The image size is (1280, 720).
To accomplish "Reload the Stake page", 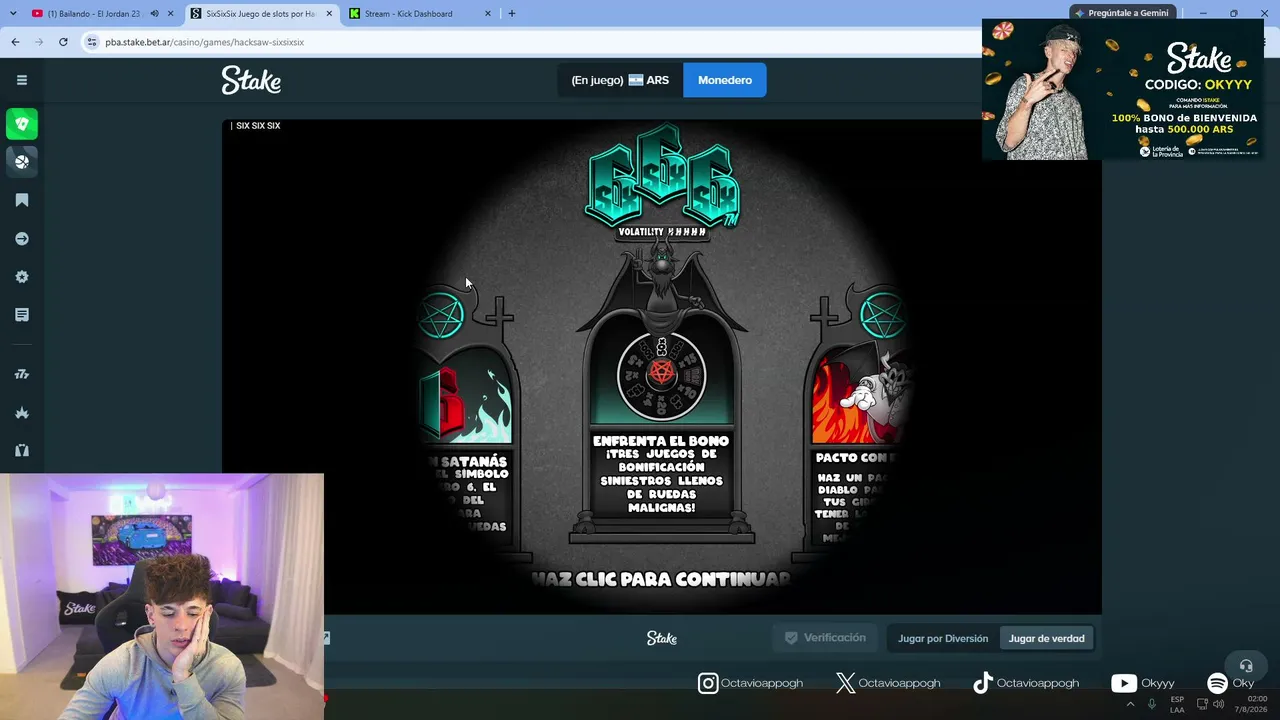I will (63, 42).
